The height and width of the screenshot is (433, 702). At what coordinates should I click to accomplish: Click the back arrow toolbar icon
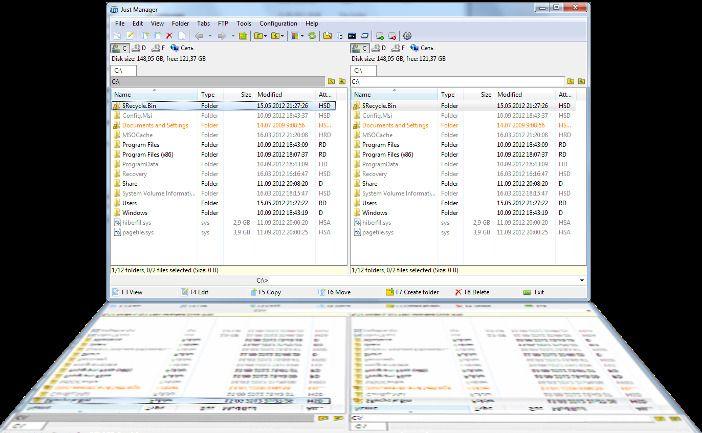pos(199,36)
